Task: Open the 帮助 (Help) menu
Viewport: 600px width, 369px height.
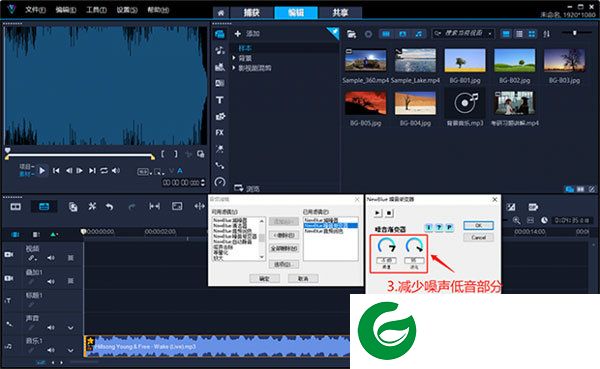Action: [158, 10]
